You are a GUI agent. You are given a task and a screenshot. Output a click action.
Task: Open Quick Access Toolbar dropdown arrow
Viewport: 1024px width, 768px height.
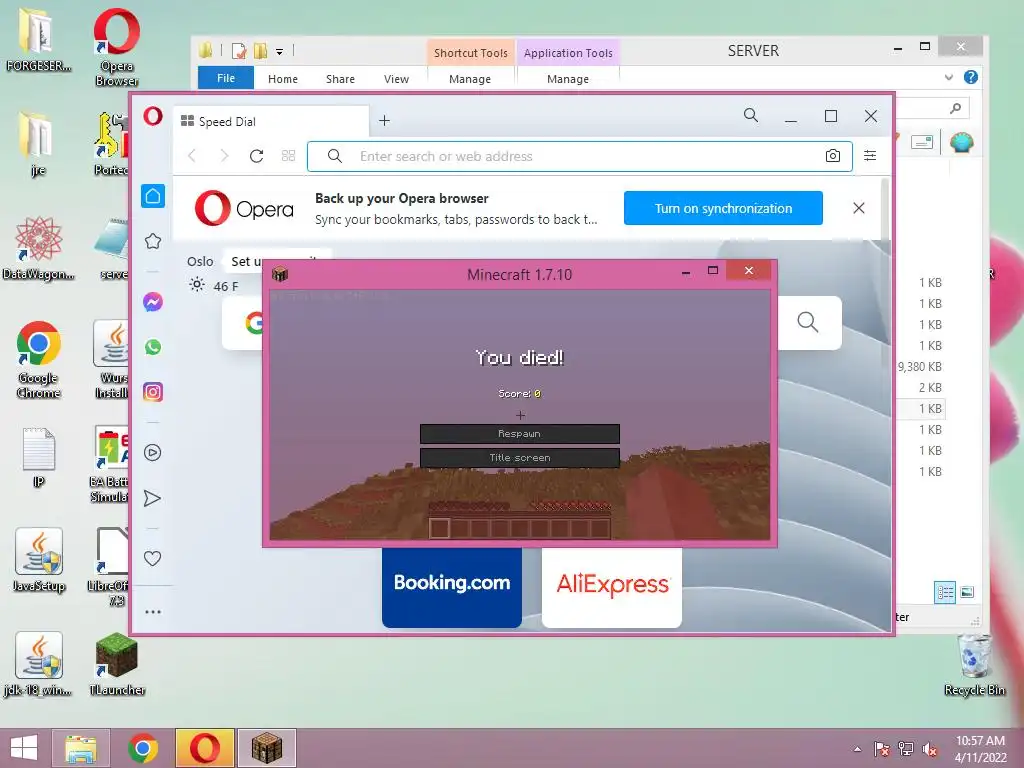point(279,51)
